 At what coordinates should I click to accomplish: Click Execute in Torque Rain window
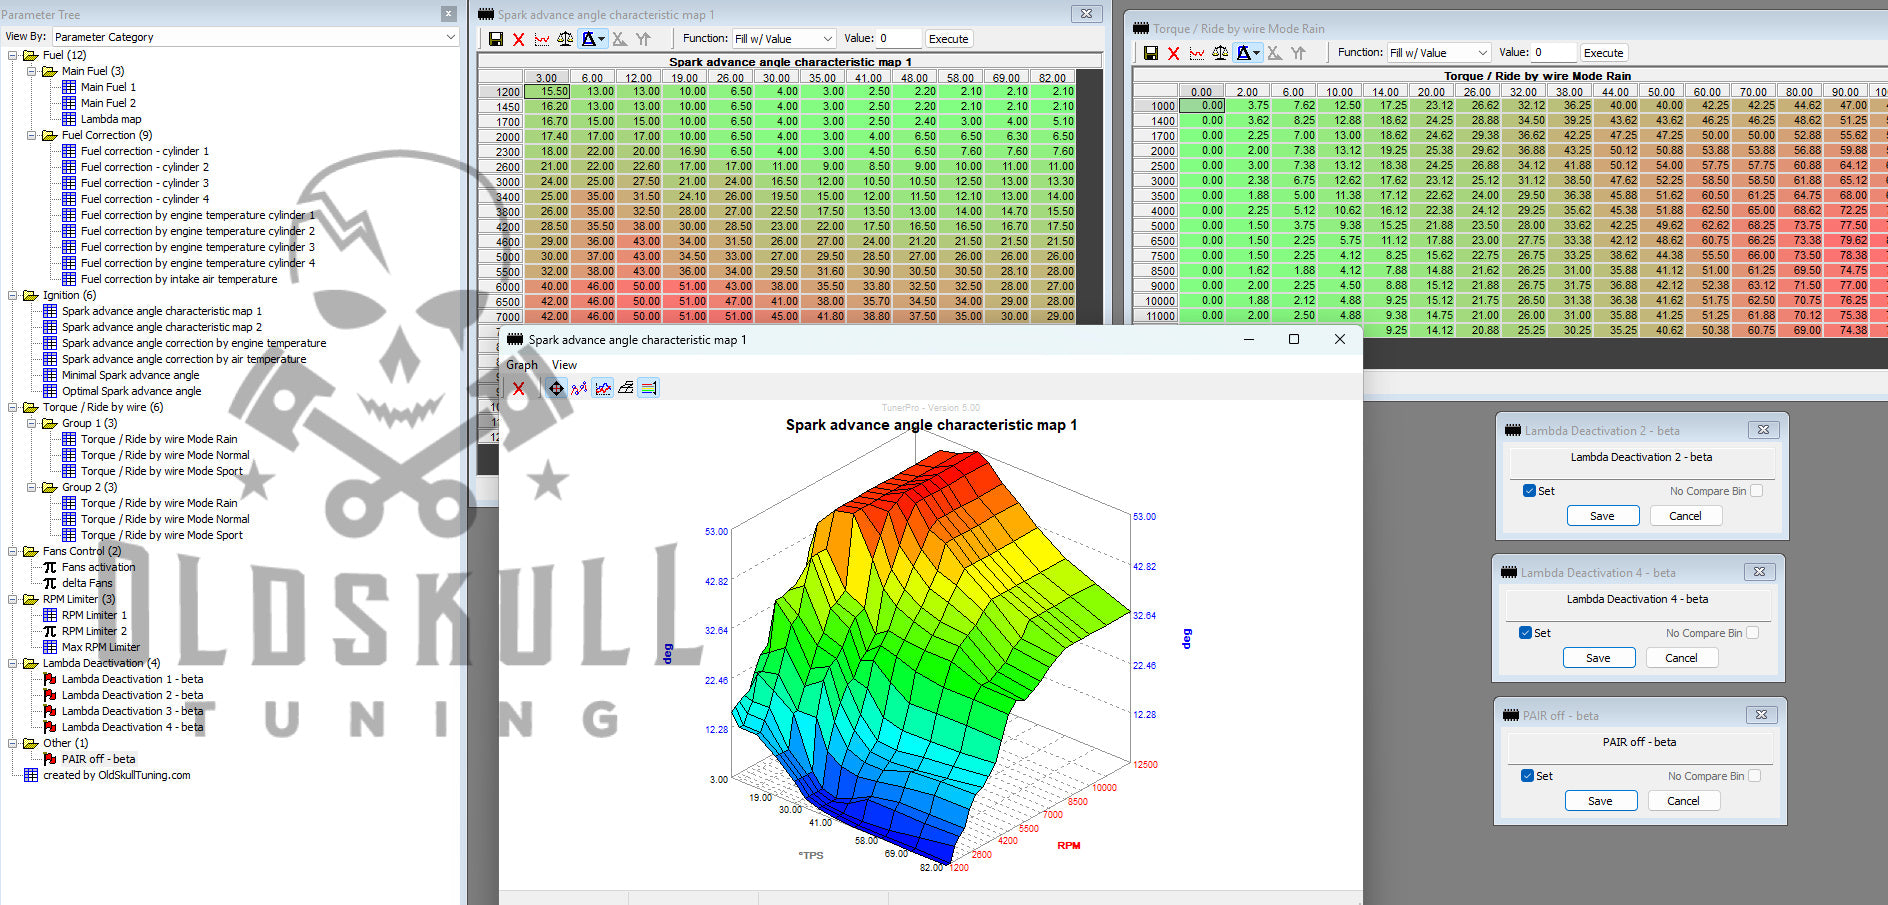coord(1603,53)
